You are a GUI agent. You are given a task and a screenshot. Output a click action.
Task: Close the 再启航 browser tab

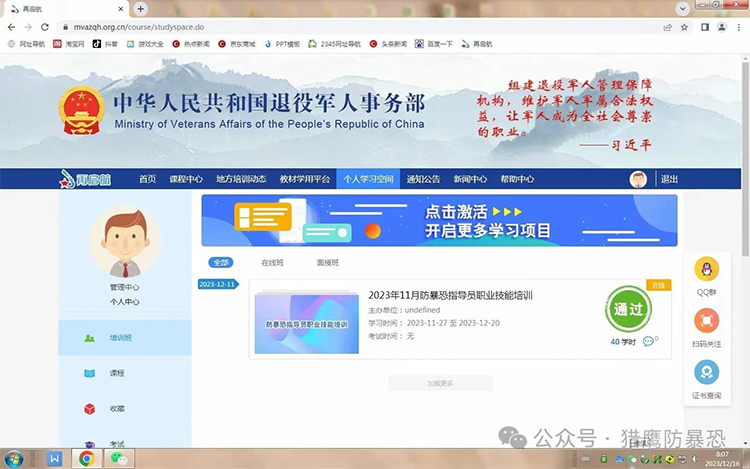[x=121, y=9]
